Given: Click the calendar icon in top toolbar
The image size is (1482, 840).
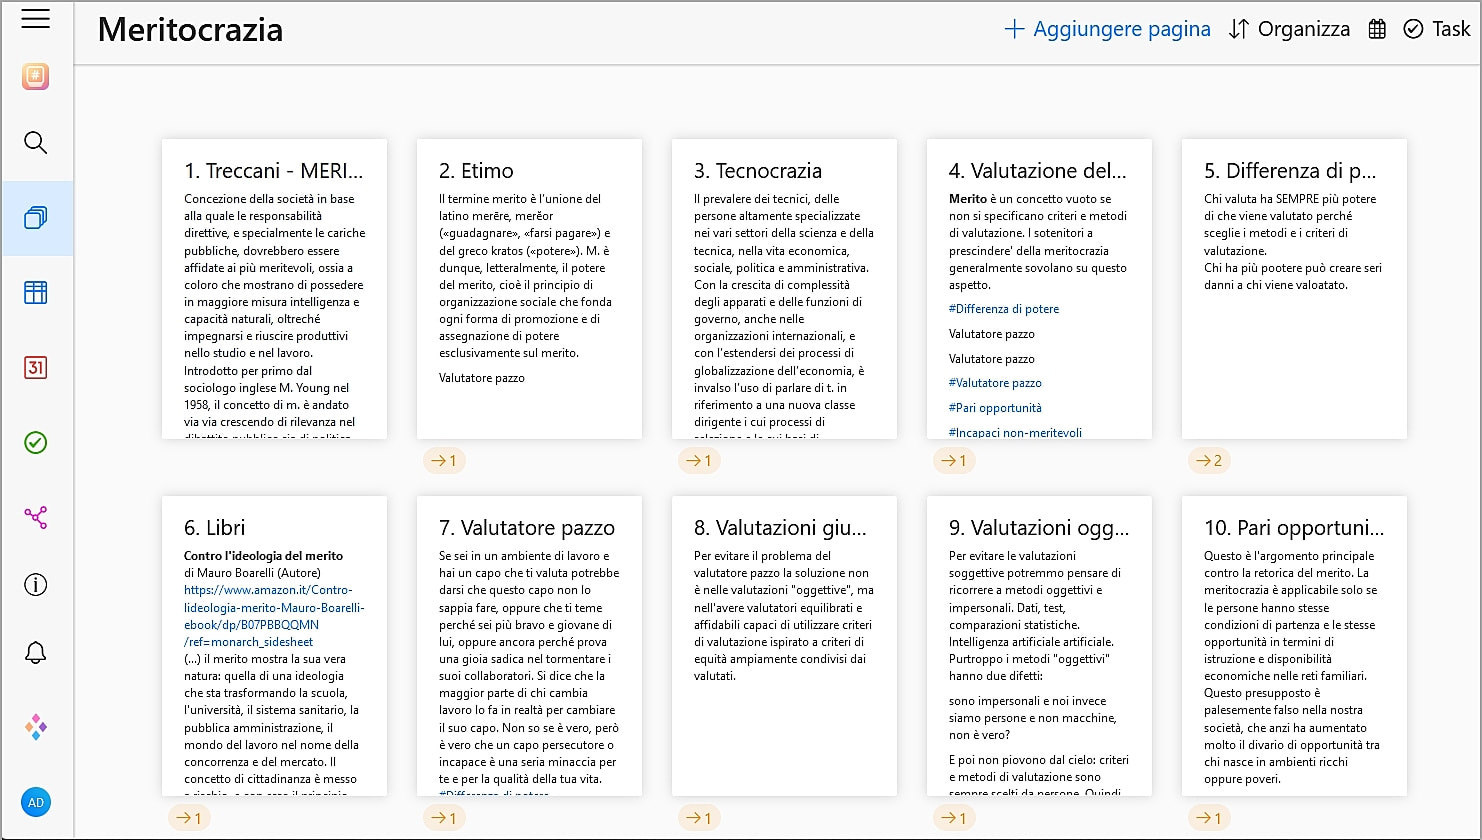Looking at the screenshot, I should (1377, 29).
